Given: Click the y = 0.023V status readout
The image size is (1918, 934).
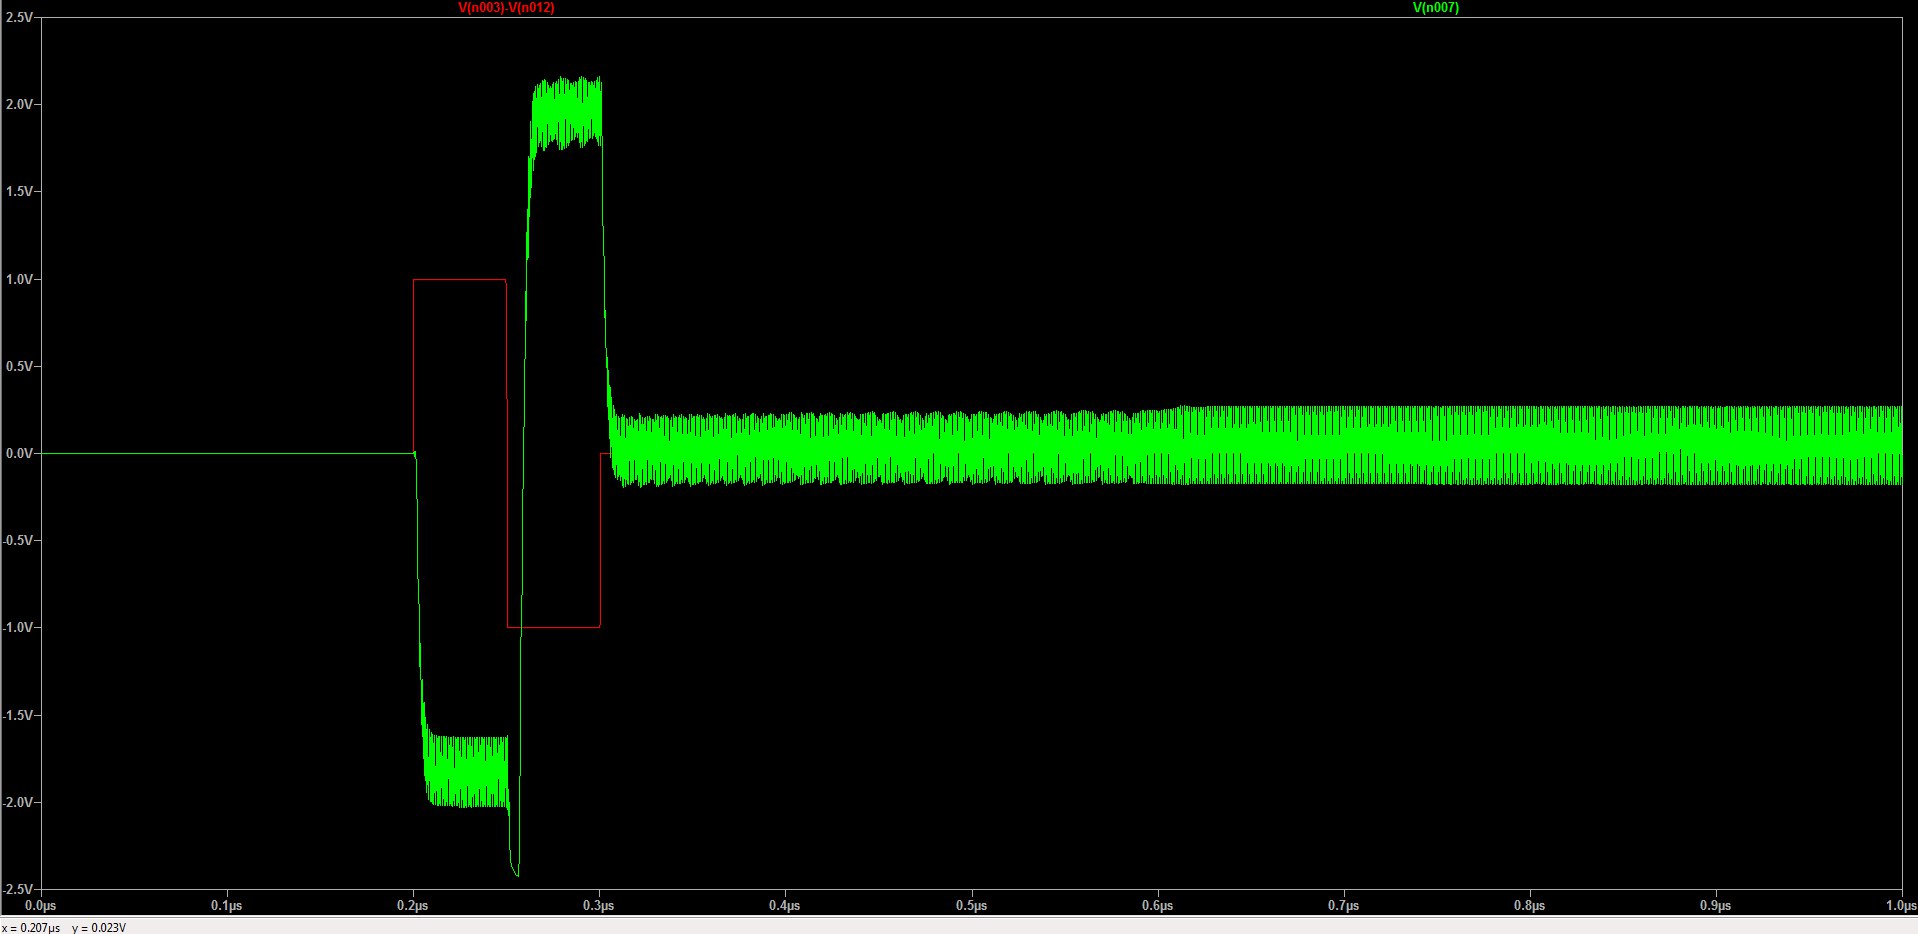Looking at the screenshot, I should (99, 927).
